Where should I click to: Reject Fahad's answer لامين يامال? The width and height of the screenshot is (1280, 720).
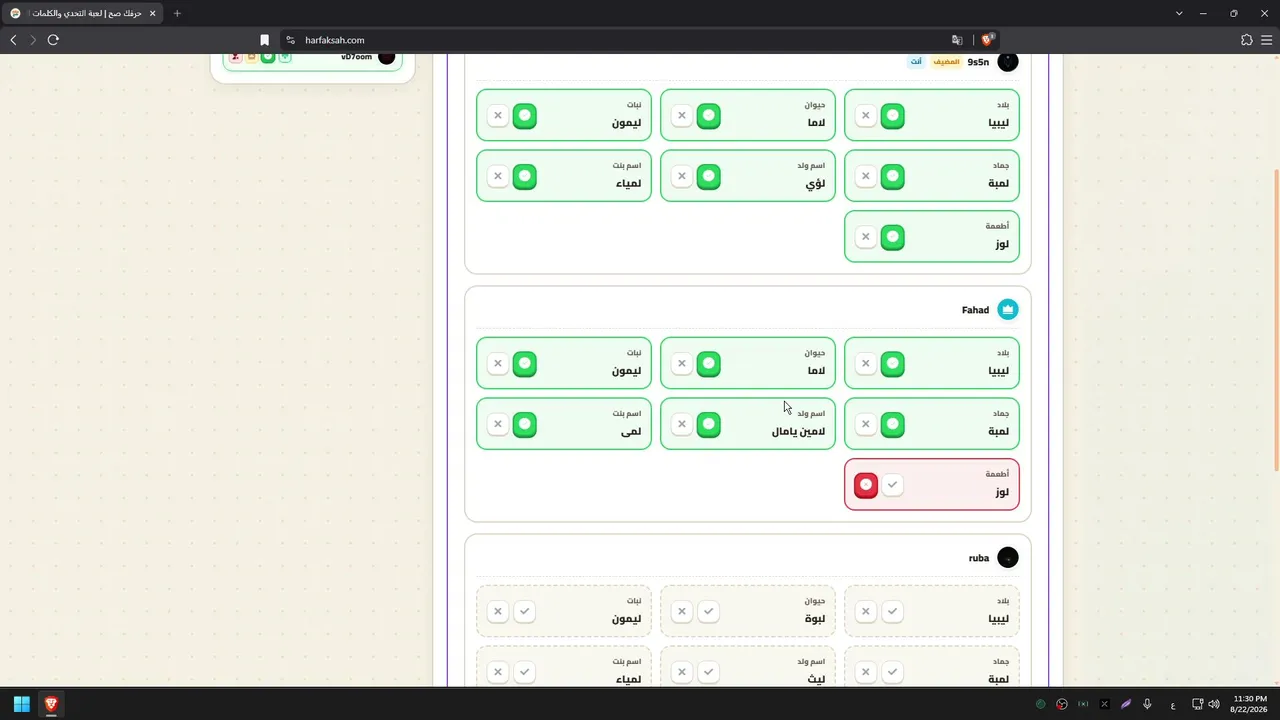682,425
